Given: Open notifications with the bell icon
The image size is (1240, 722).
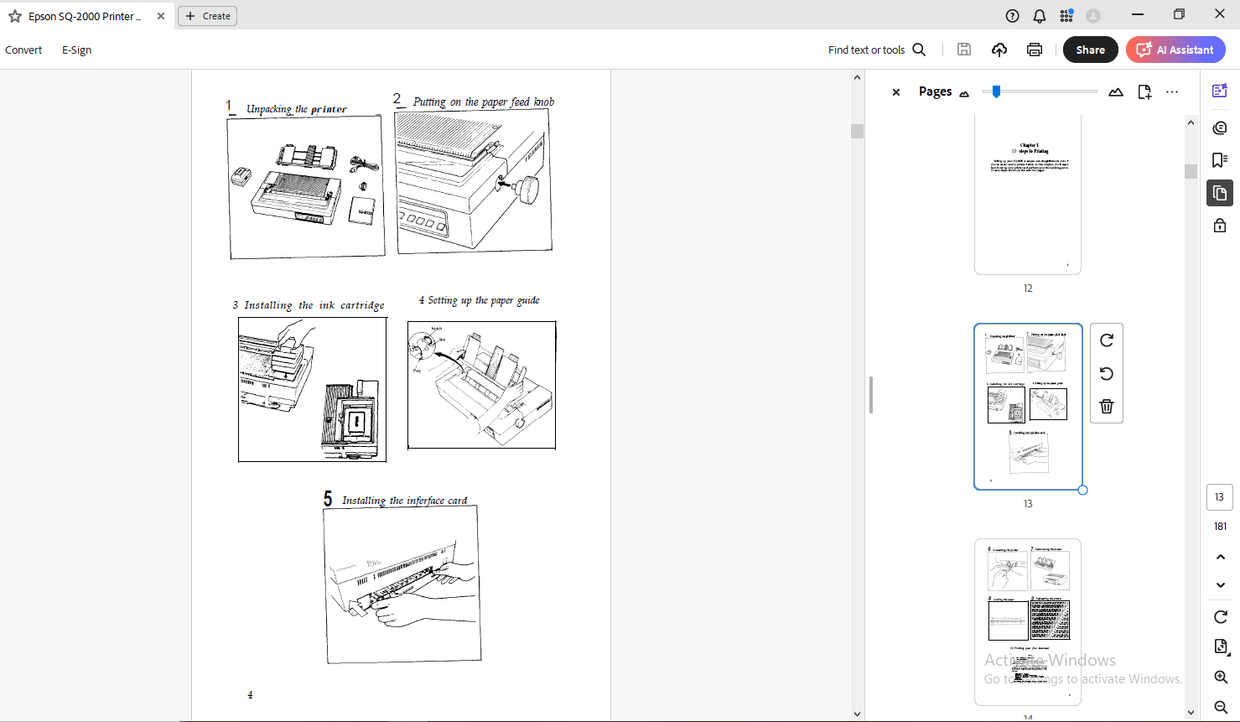Looking at the screenshot, I should (1039, 14).
